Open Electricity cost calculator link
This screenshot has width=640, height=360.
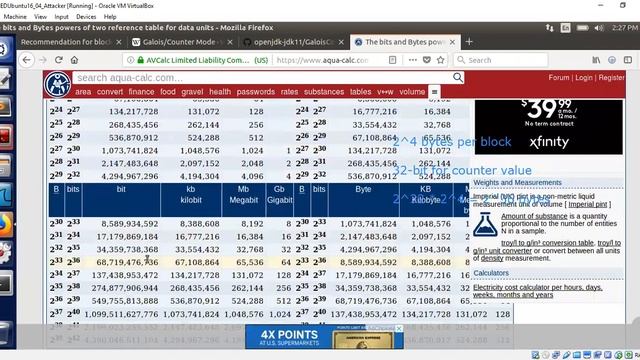tap(537, 291)
